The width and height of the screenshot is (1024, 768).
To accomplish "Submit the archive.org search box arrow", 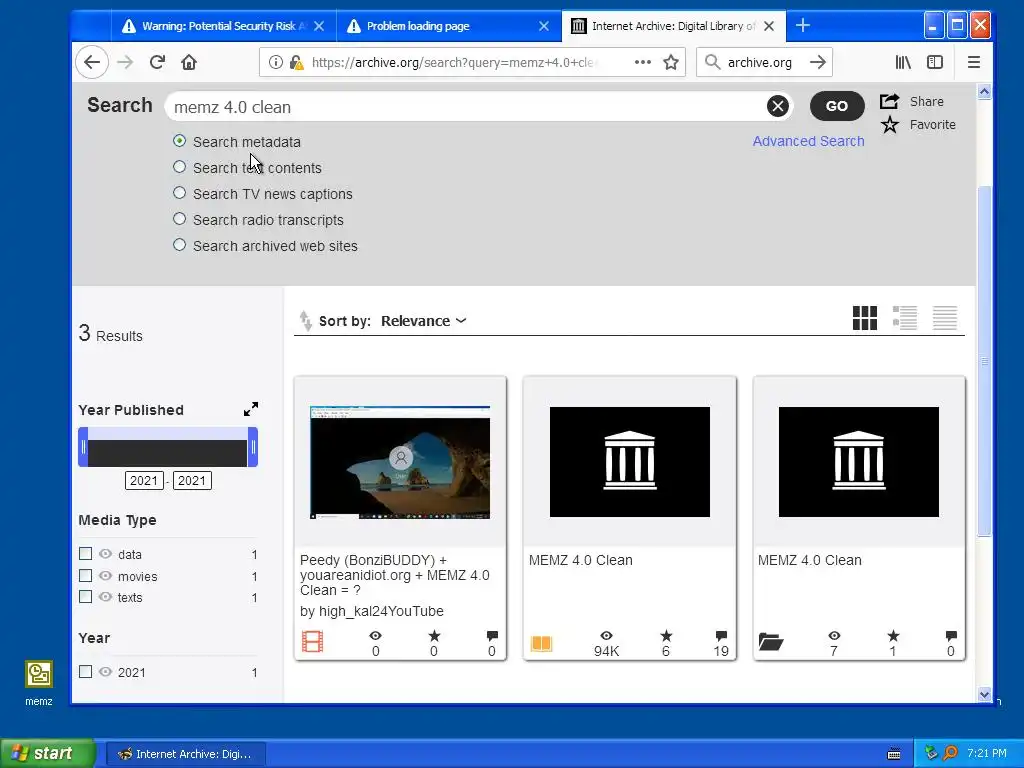I will point(818,63).
